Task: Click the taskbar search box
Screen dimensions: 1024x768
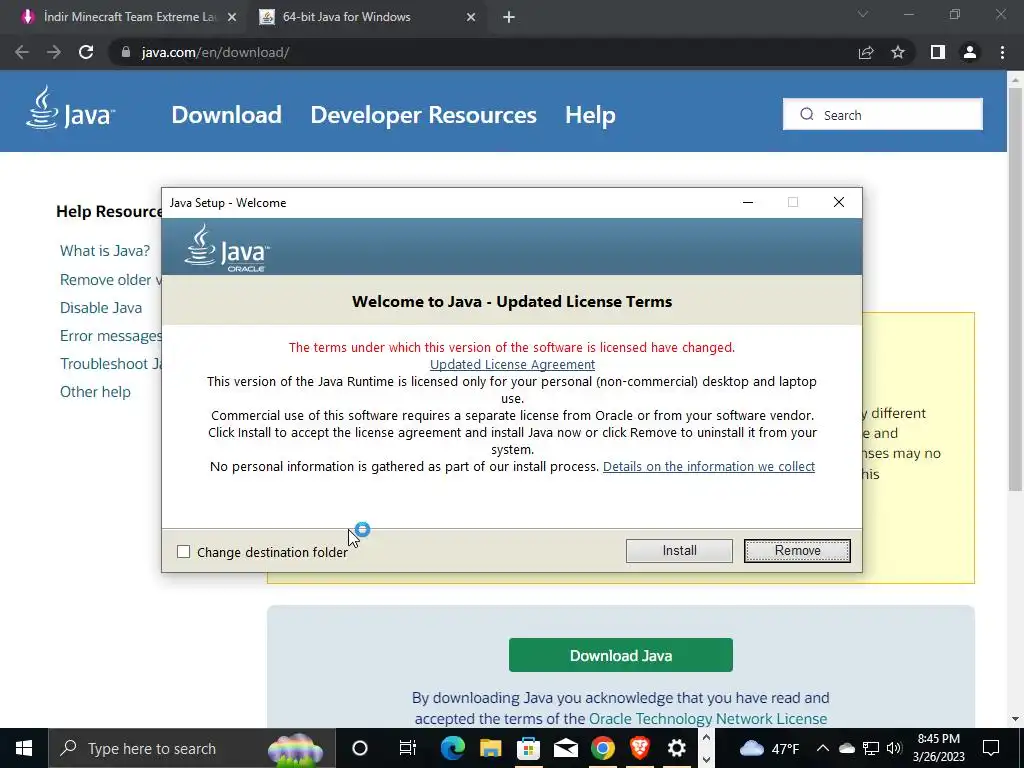Action: coord(191,748)
